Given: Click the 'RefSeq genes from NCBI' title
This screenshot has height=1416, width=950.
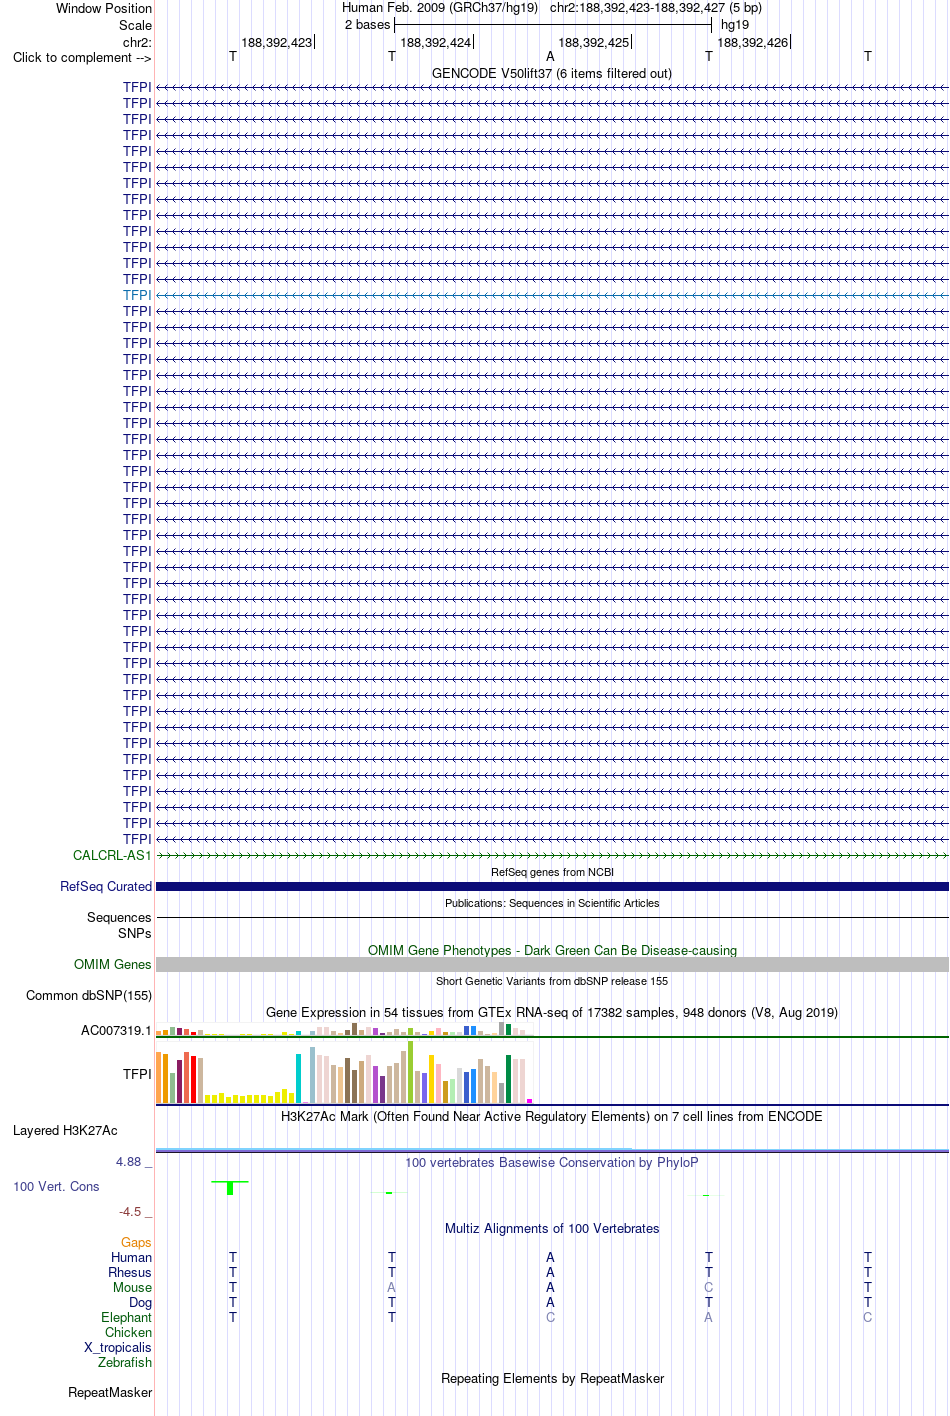Looking at the screenshot, I should [552, 872].
